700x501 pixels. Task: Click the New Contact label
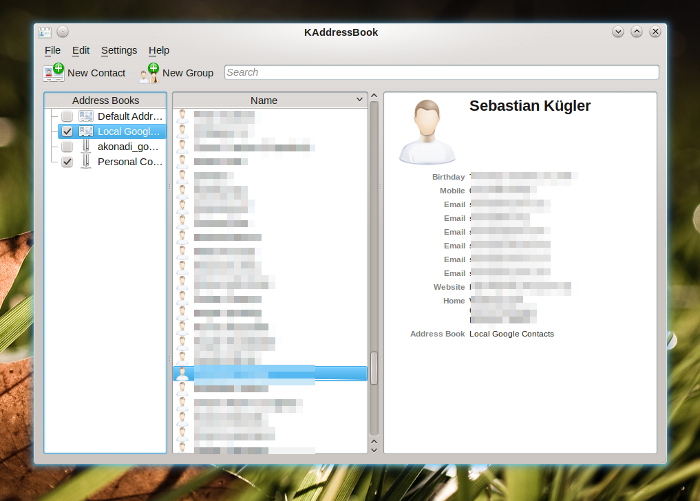click(96, 73)
